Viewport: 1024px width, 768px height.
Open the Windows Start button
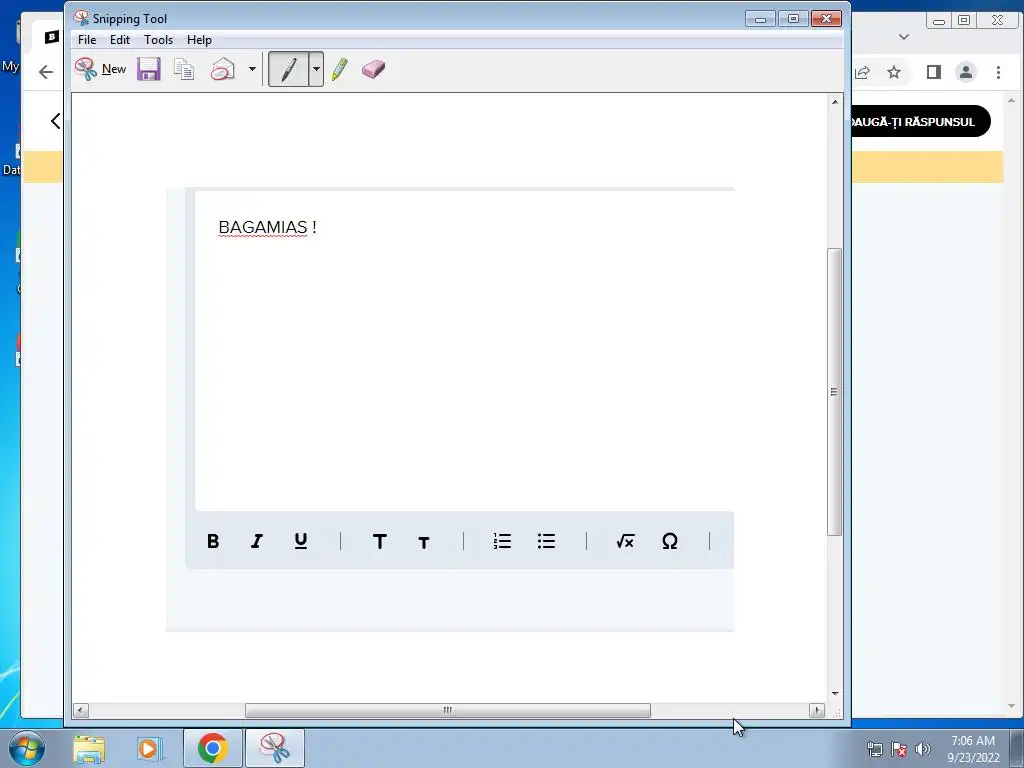tap(27, 748)
